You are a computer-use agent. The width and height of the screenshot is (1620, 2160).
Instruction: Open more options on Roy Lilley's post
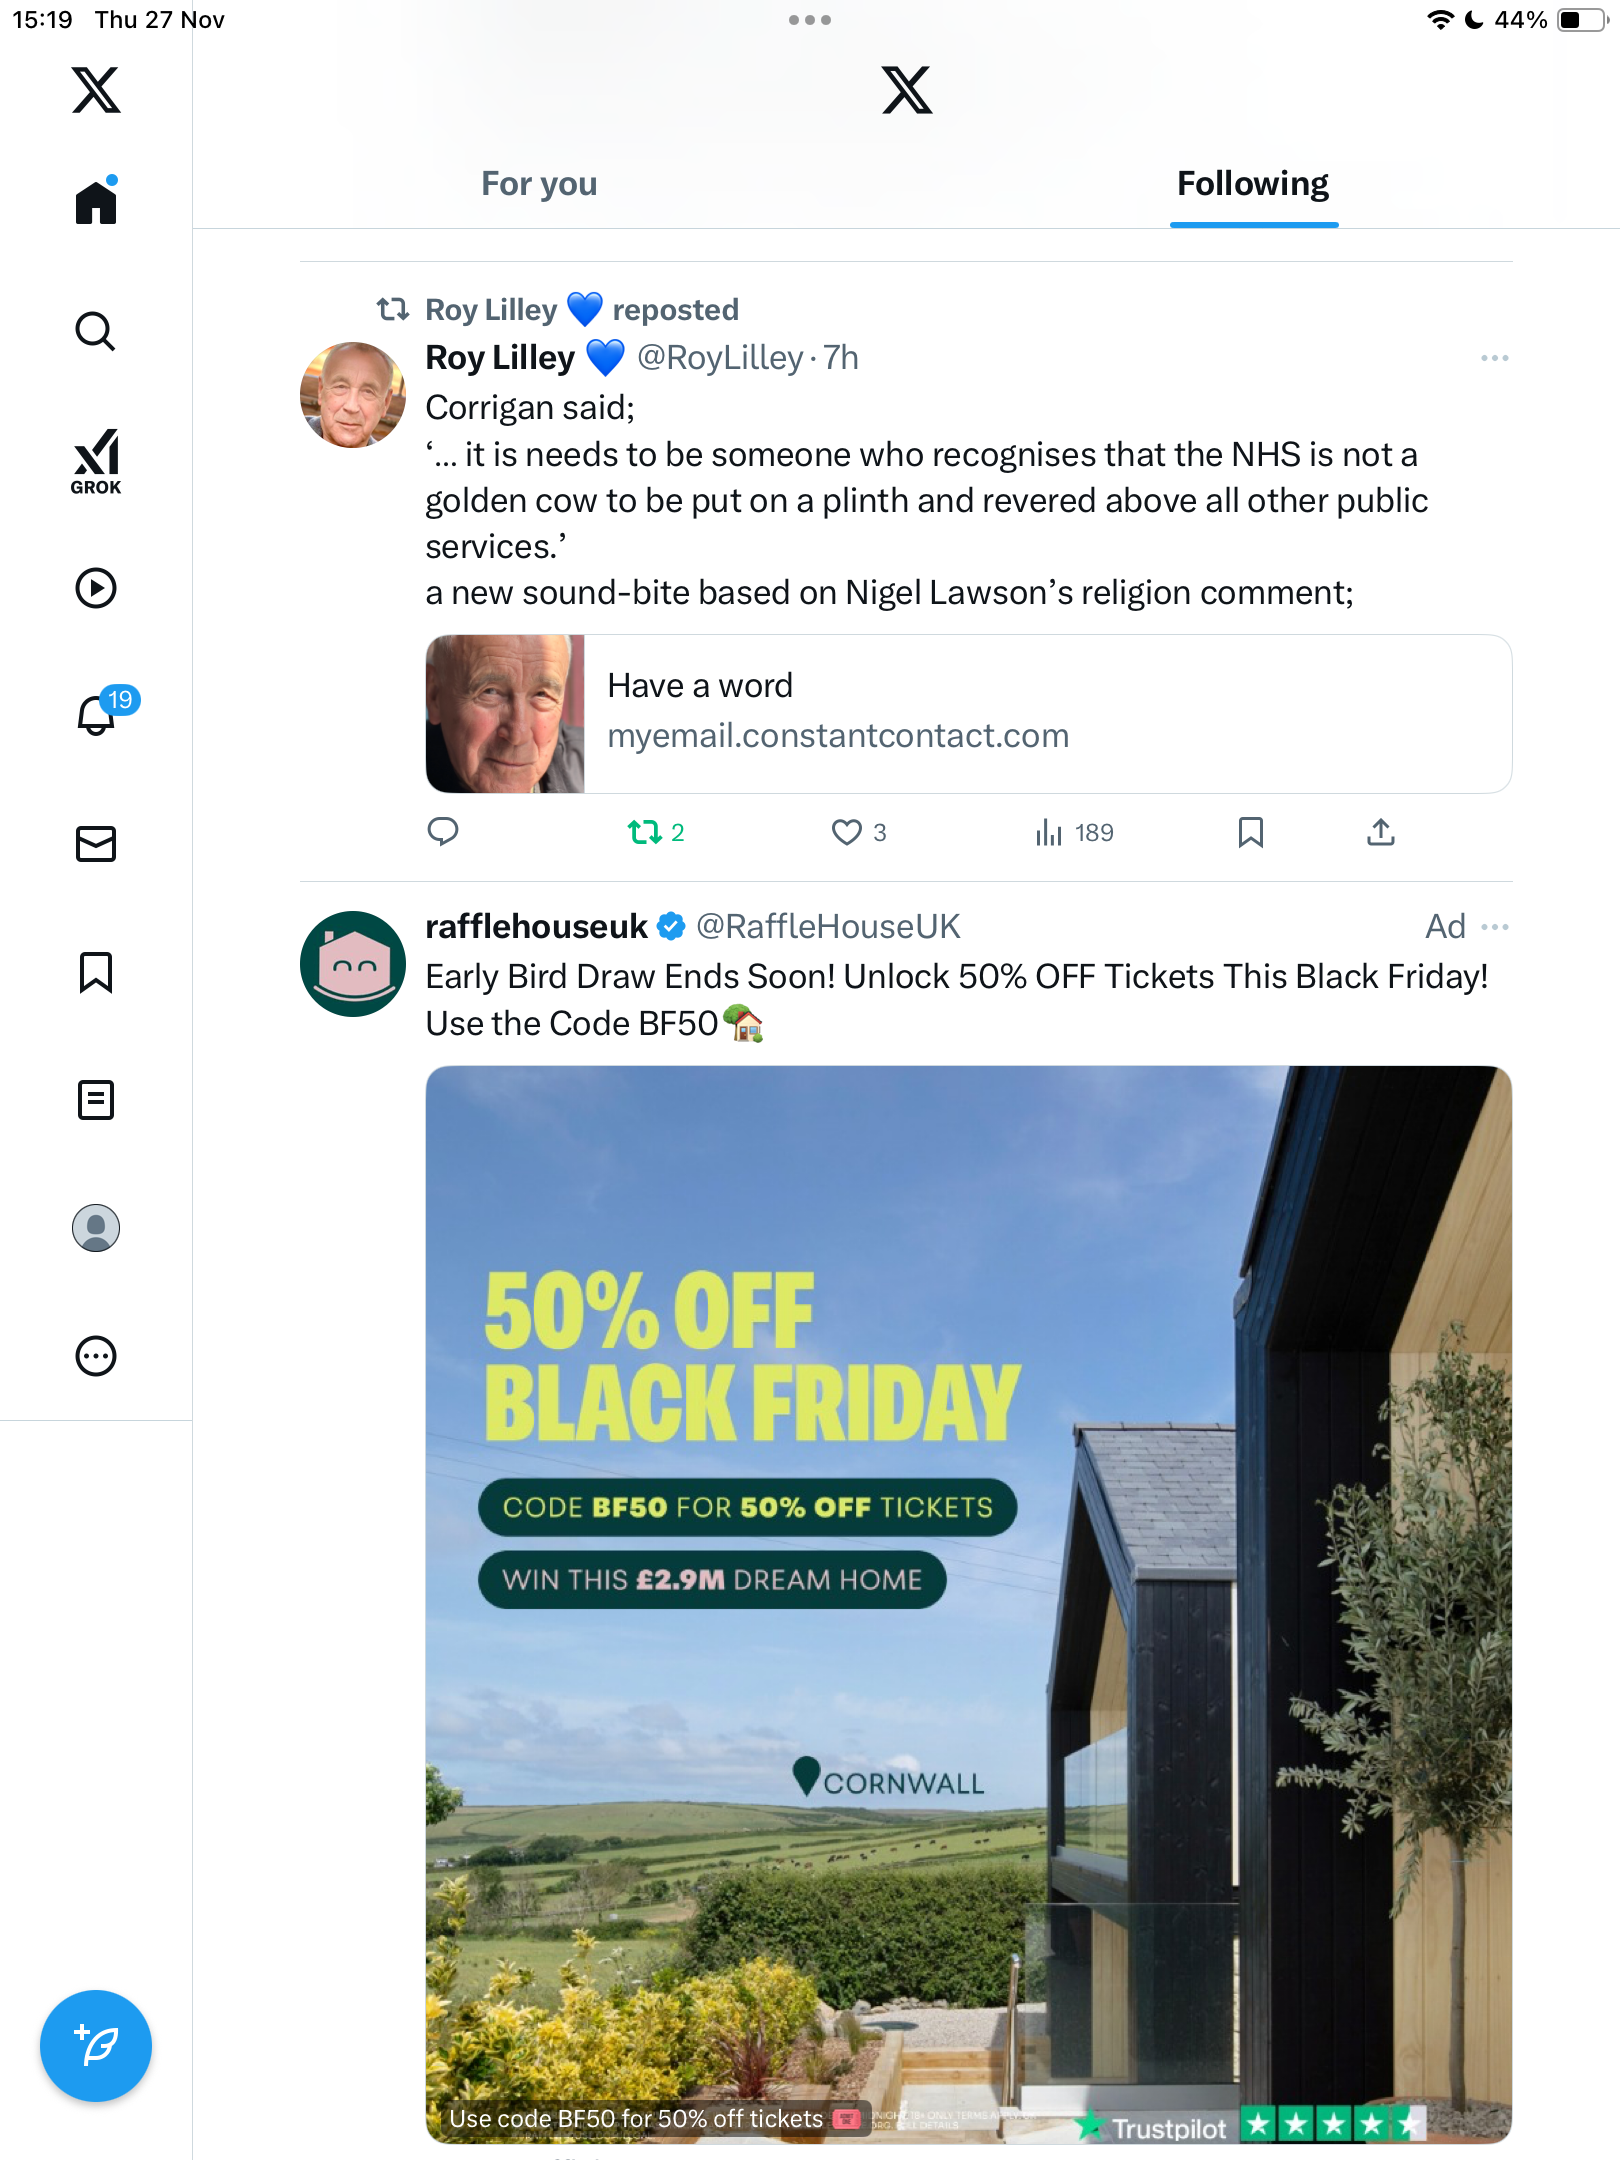click(x=1494, y=358)
